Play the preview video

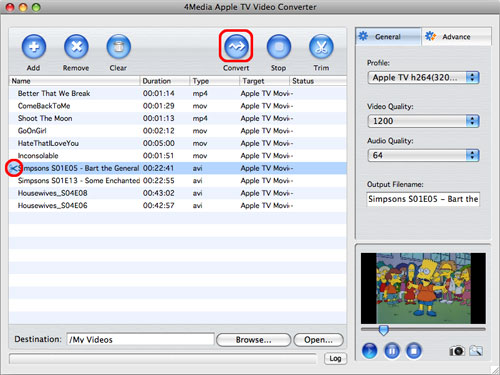[x=370, y=351]
